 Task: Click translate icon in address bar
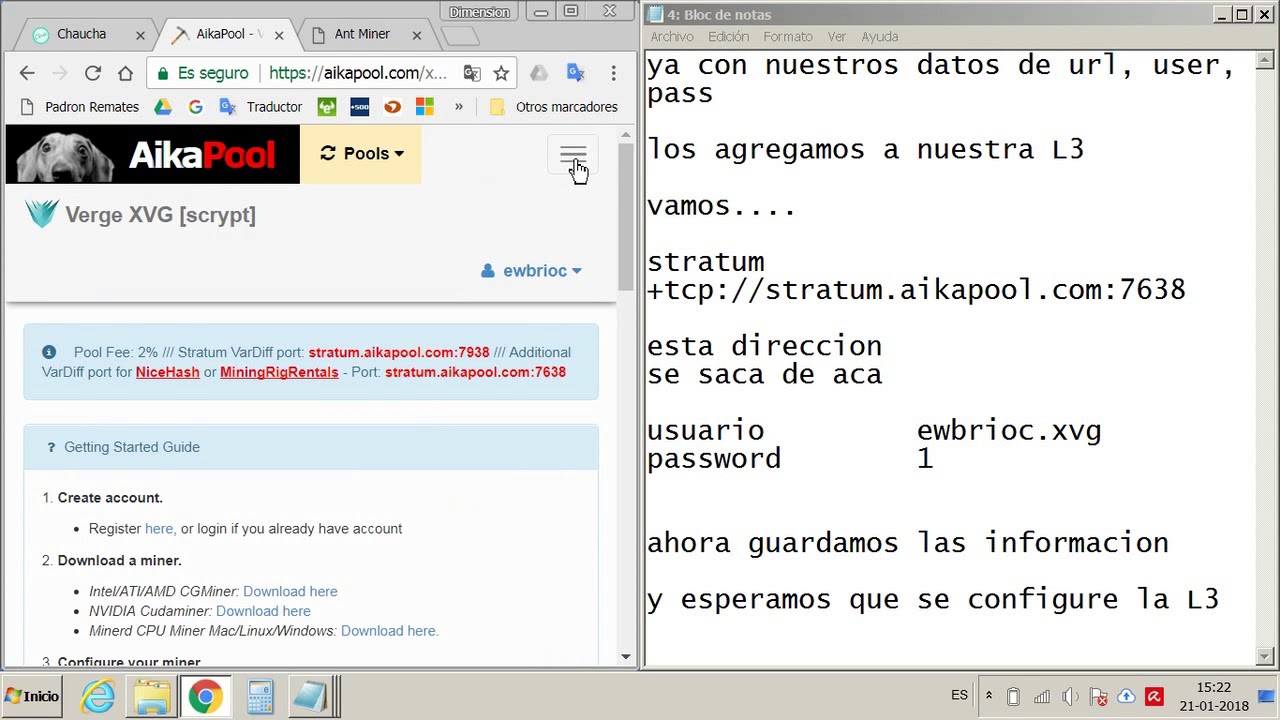(x=472, y=73)
